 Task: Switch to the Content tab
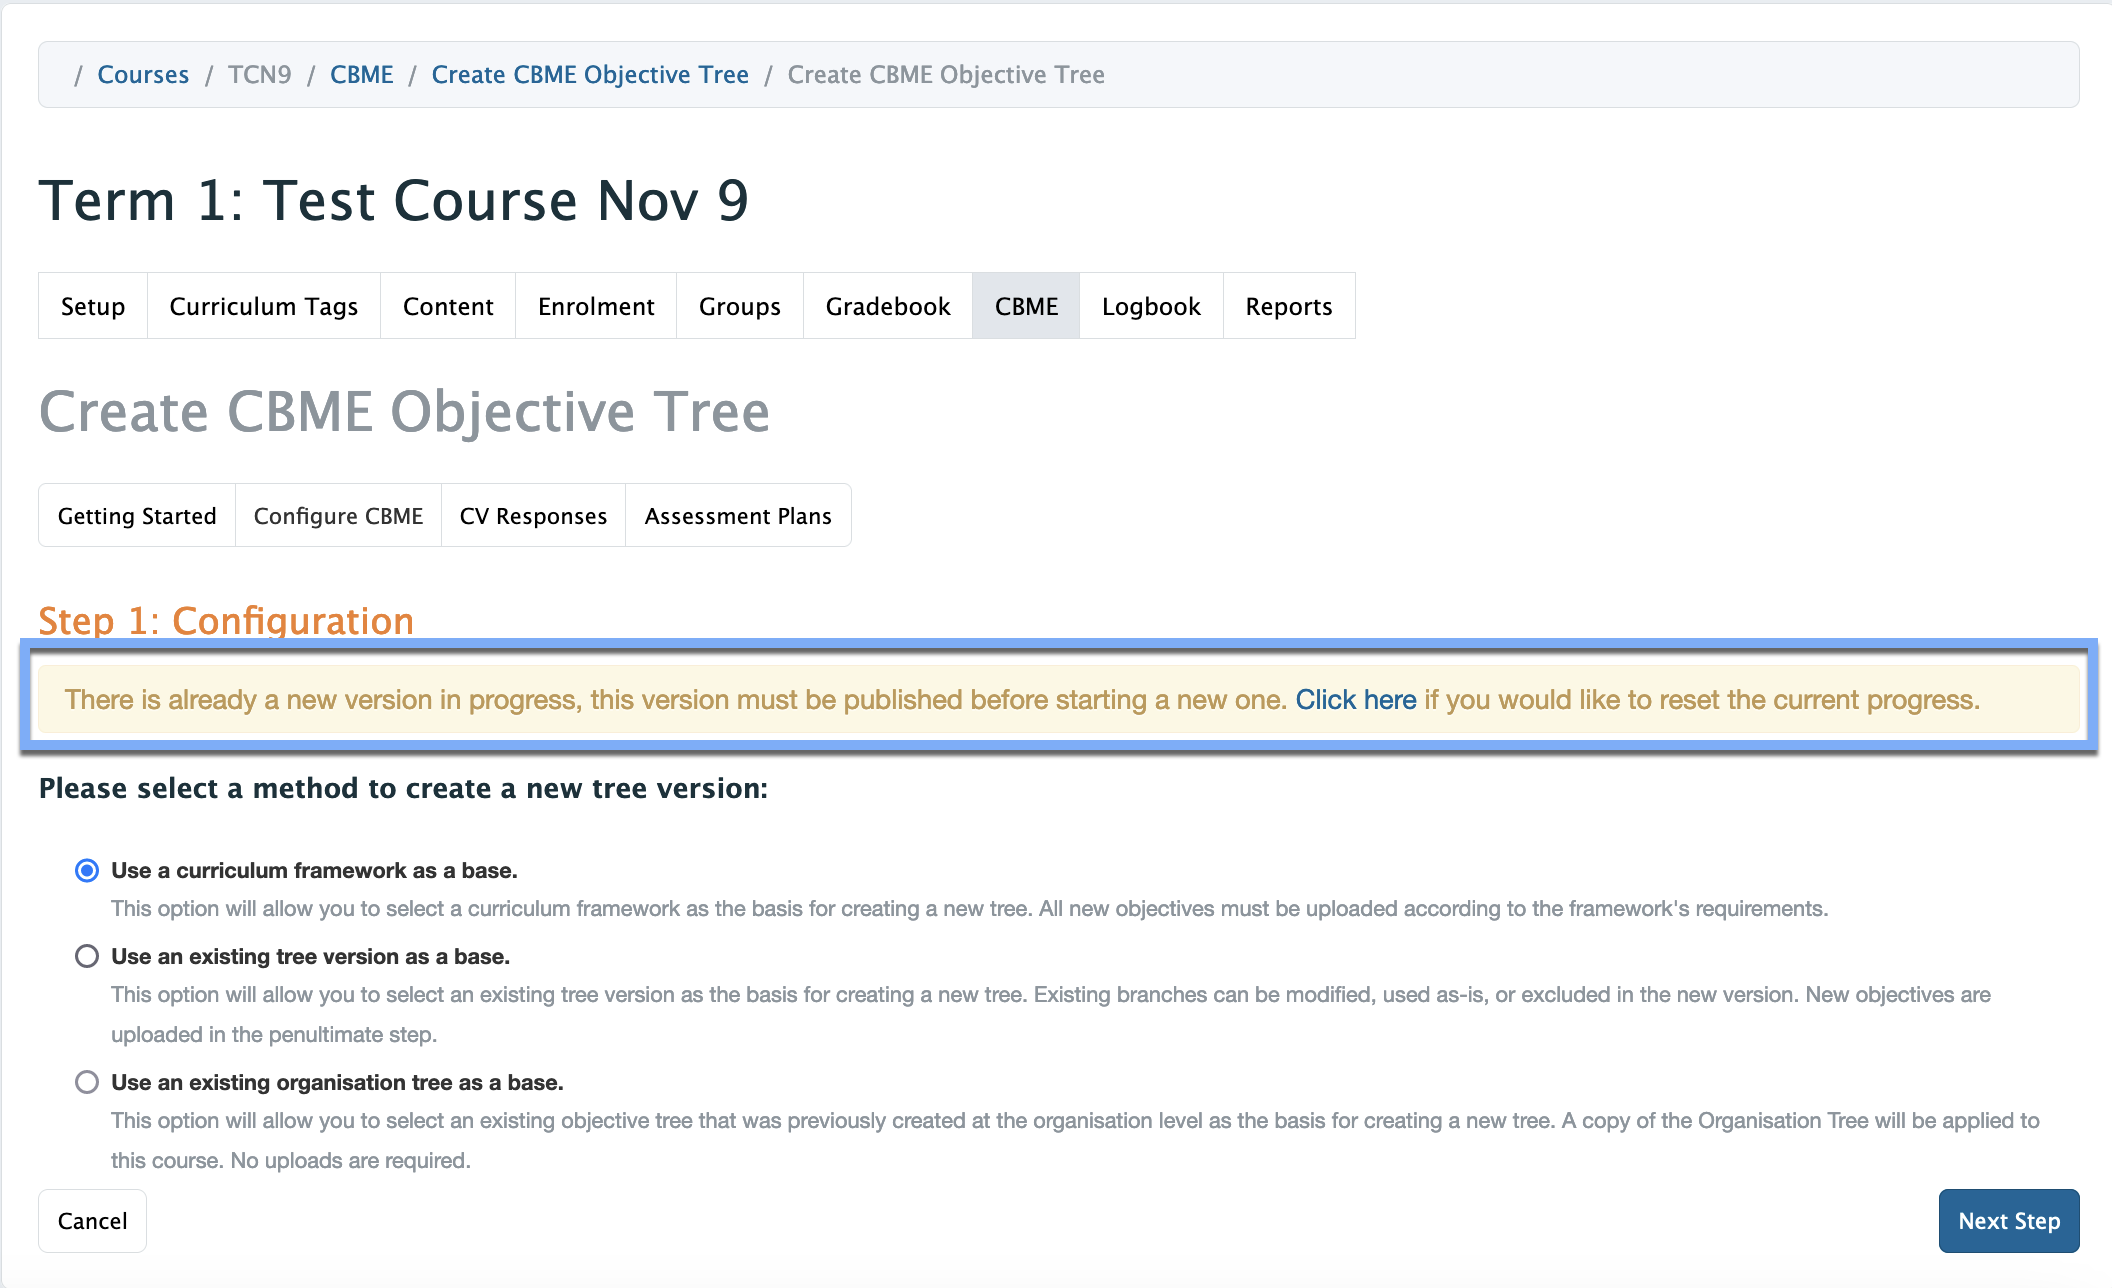click(x=448, y=306)
